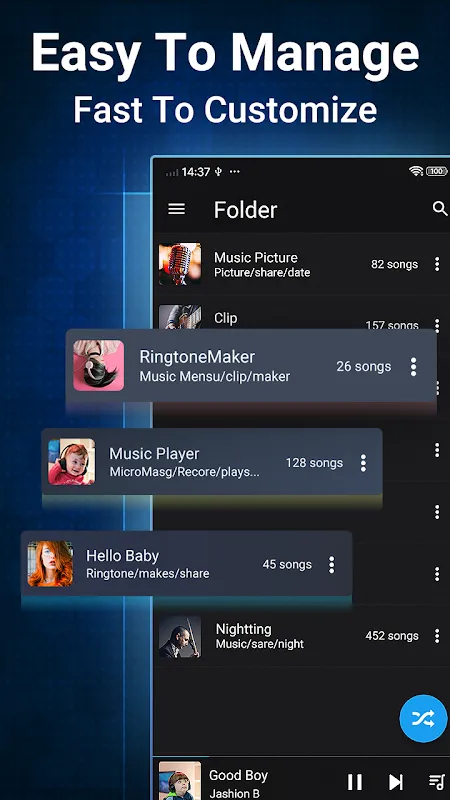This screenshot has height=800, width=450.
Task: Skip to the next track
Action: coord(395,782)
